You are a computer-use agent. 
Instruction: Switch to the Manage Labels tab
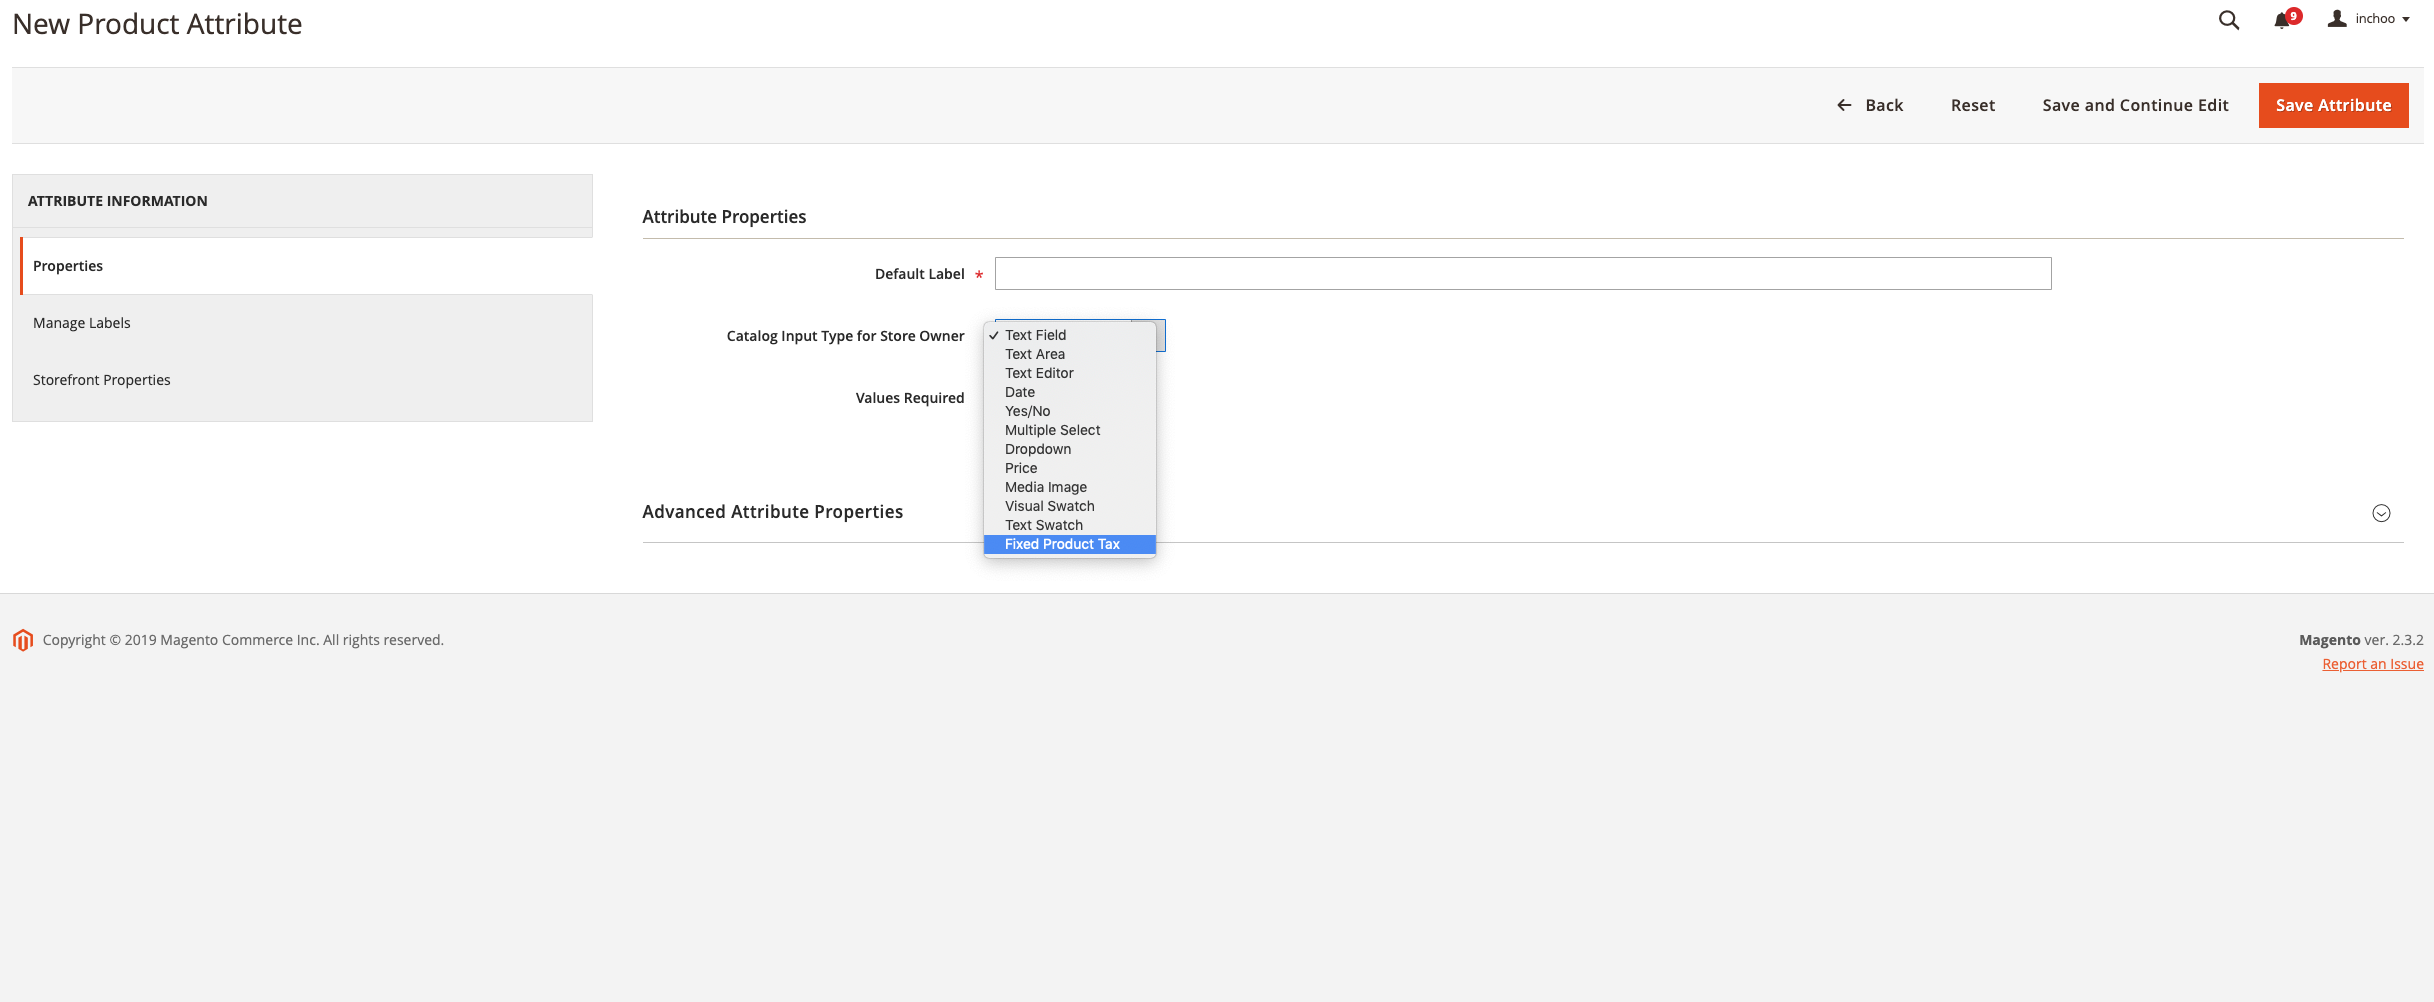coord(302,323)
